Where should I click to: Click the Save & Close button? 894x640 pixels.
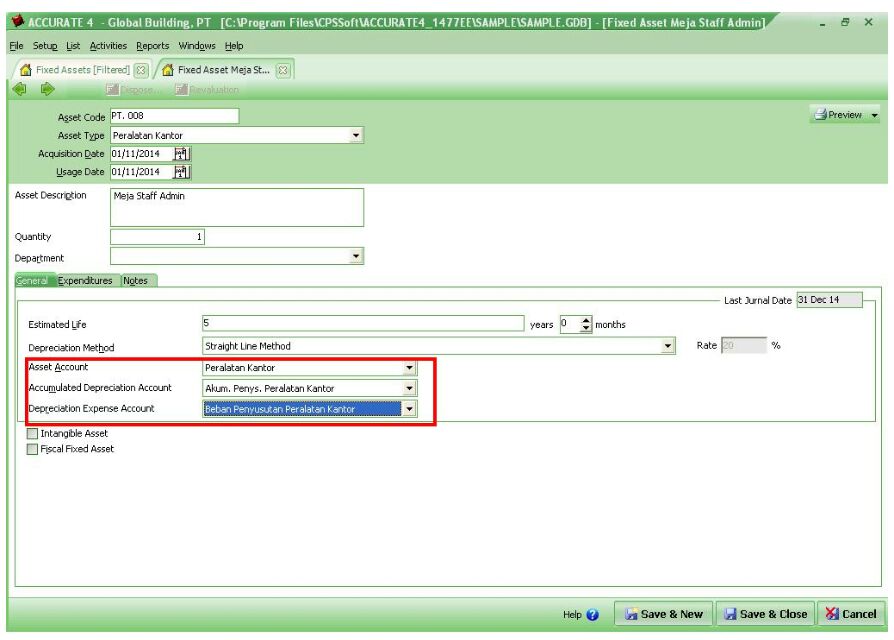[x=763, y=613]
